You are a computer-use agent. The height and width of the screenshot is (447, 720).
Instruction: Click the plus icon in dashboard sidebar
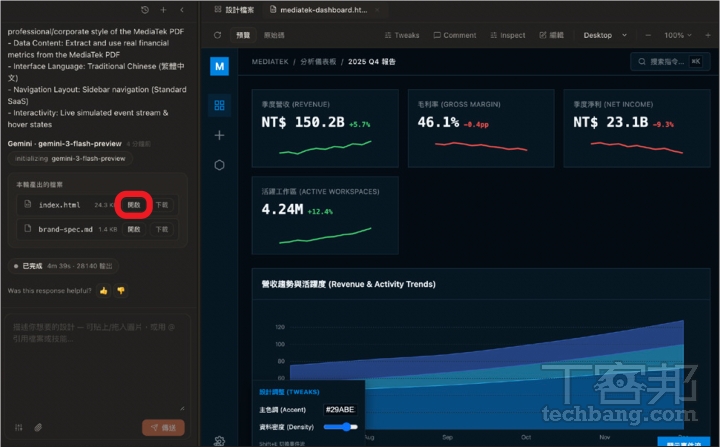pos(219,135)
